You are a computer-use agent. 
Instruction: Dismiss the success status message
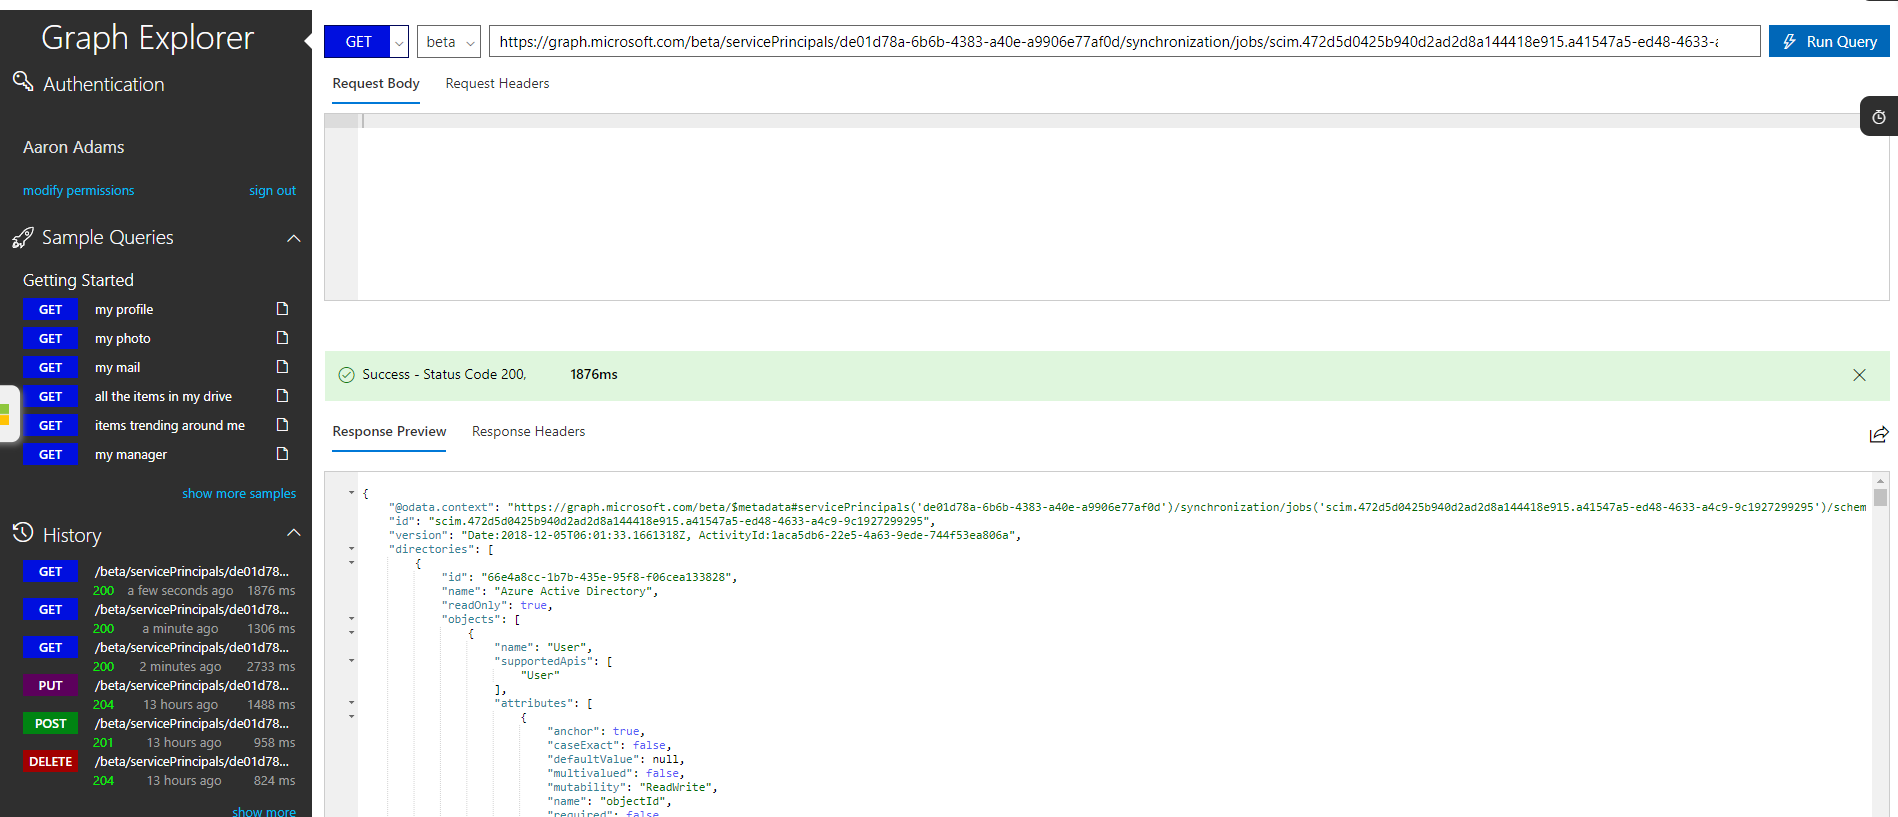pos(1859,375)
